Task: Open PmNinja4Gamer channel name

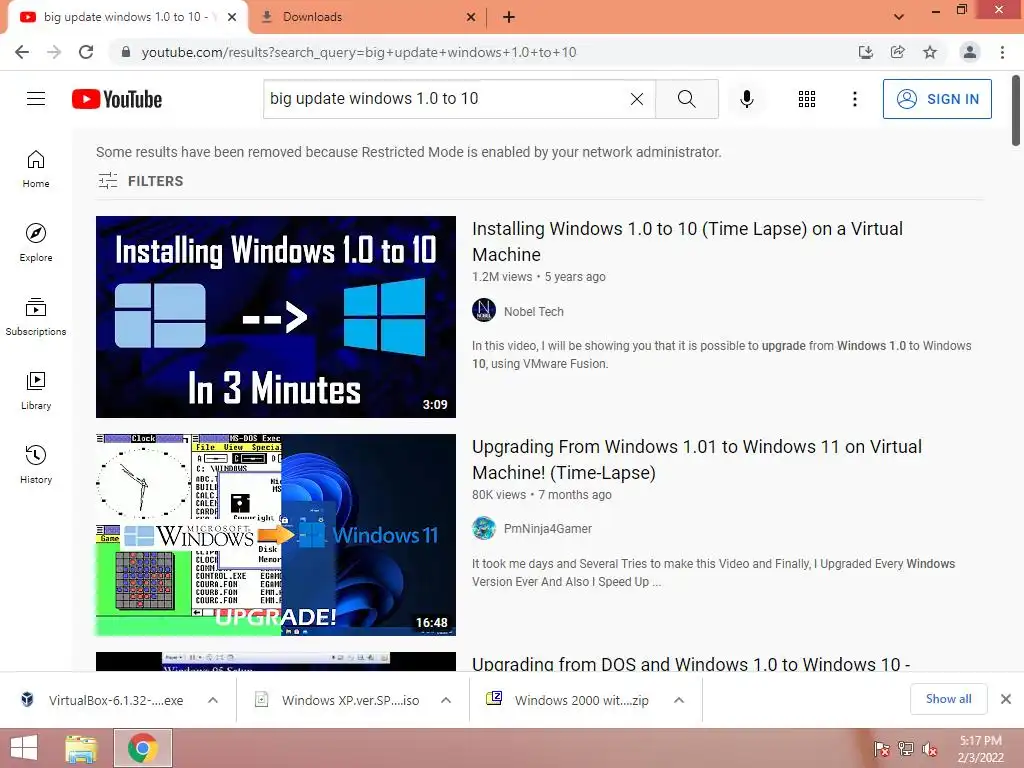Action: (x=547, y=528)
